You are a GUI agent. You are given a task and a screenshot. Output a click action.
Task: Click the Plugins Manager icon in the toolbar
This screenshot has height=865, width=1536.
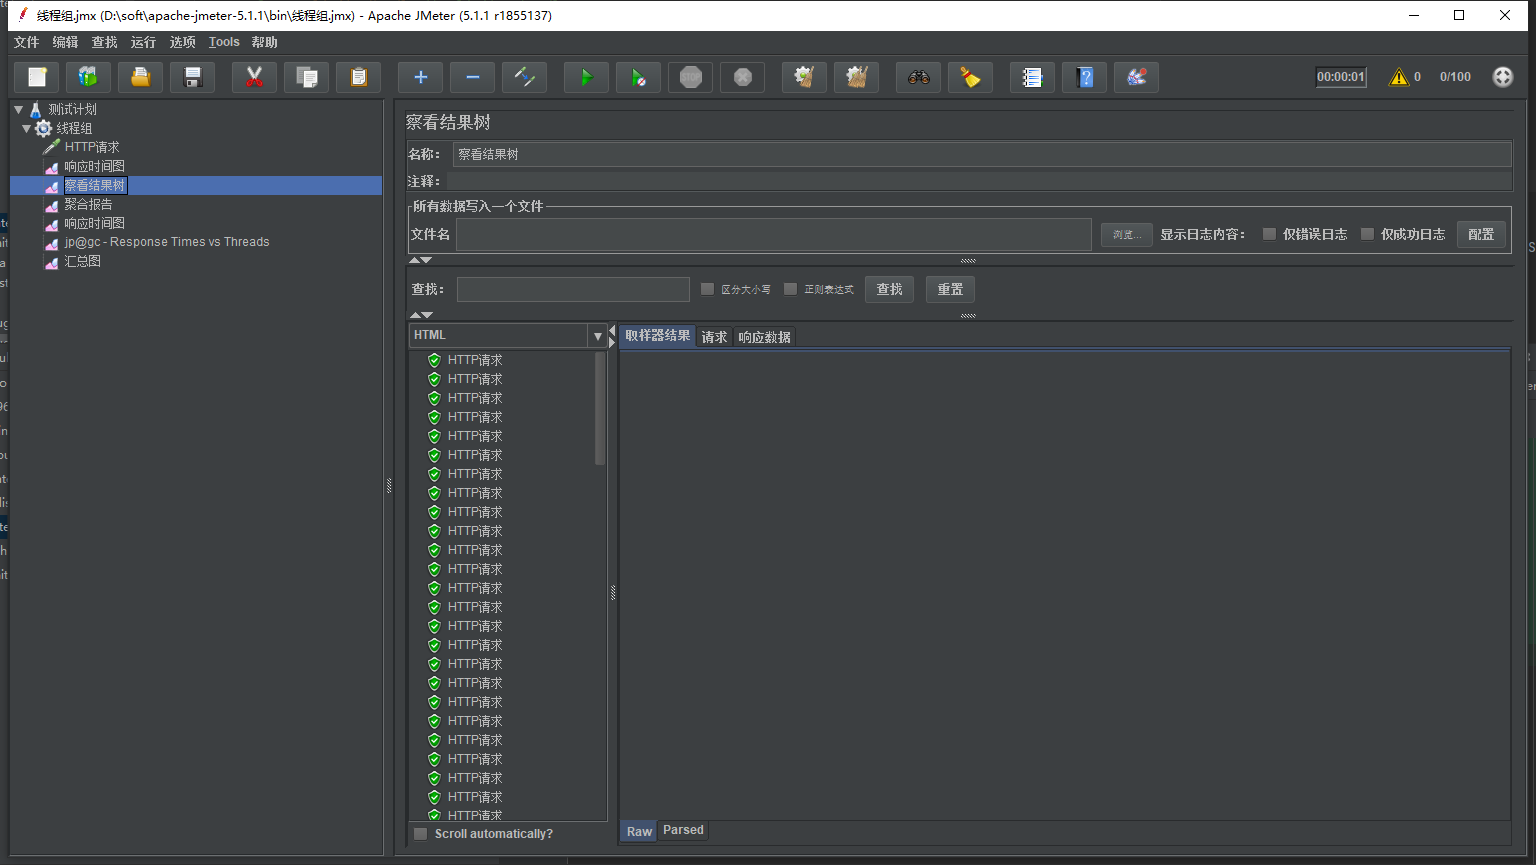(x=1137, y=77)
